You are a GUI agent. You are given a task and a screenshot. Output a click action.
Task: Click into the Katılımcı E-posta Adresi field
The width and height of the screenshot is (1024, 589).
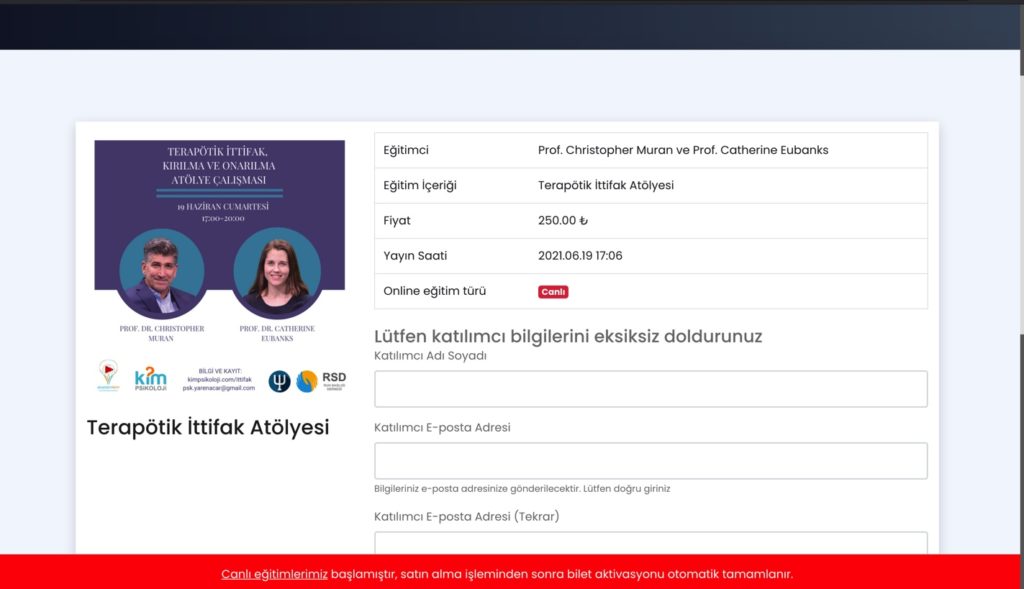pos(650,461)
